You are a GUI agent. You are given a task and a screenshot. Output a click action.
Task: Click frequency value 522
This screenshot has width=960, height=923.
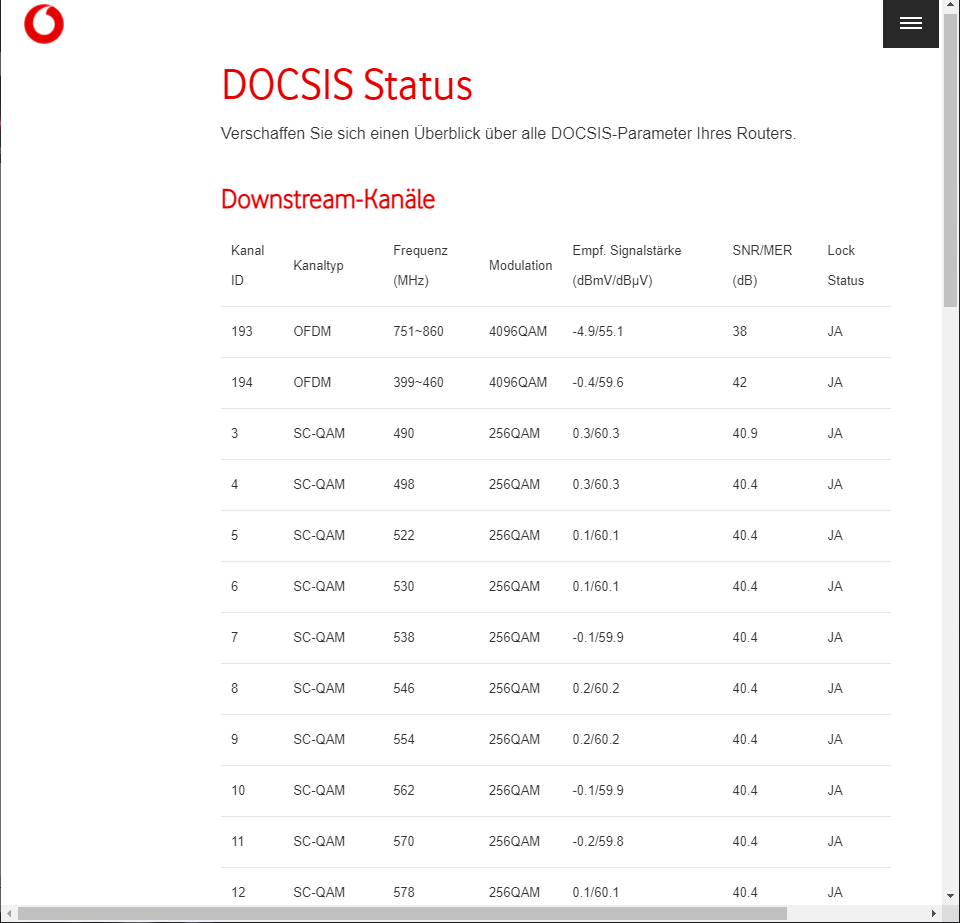(x=403, y=535)
